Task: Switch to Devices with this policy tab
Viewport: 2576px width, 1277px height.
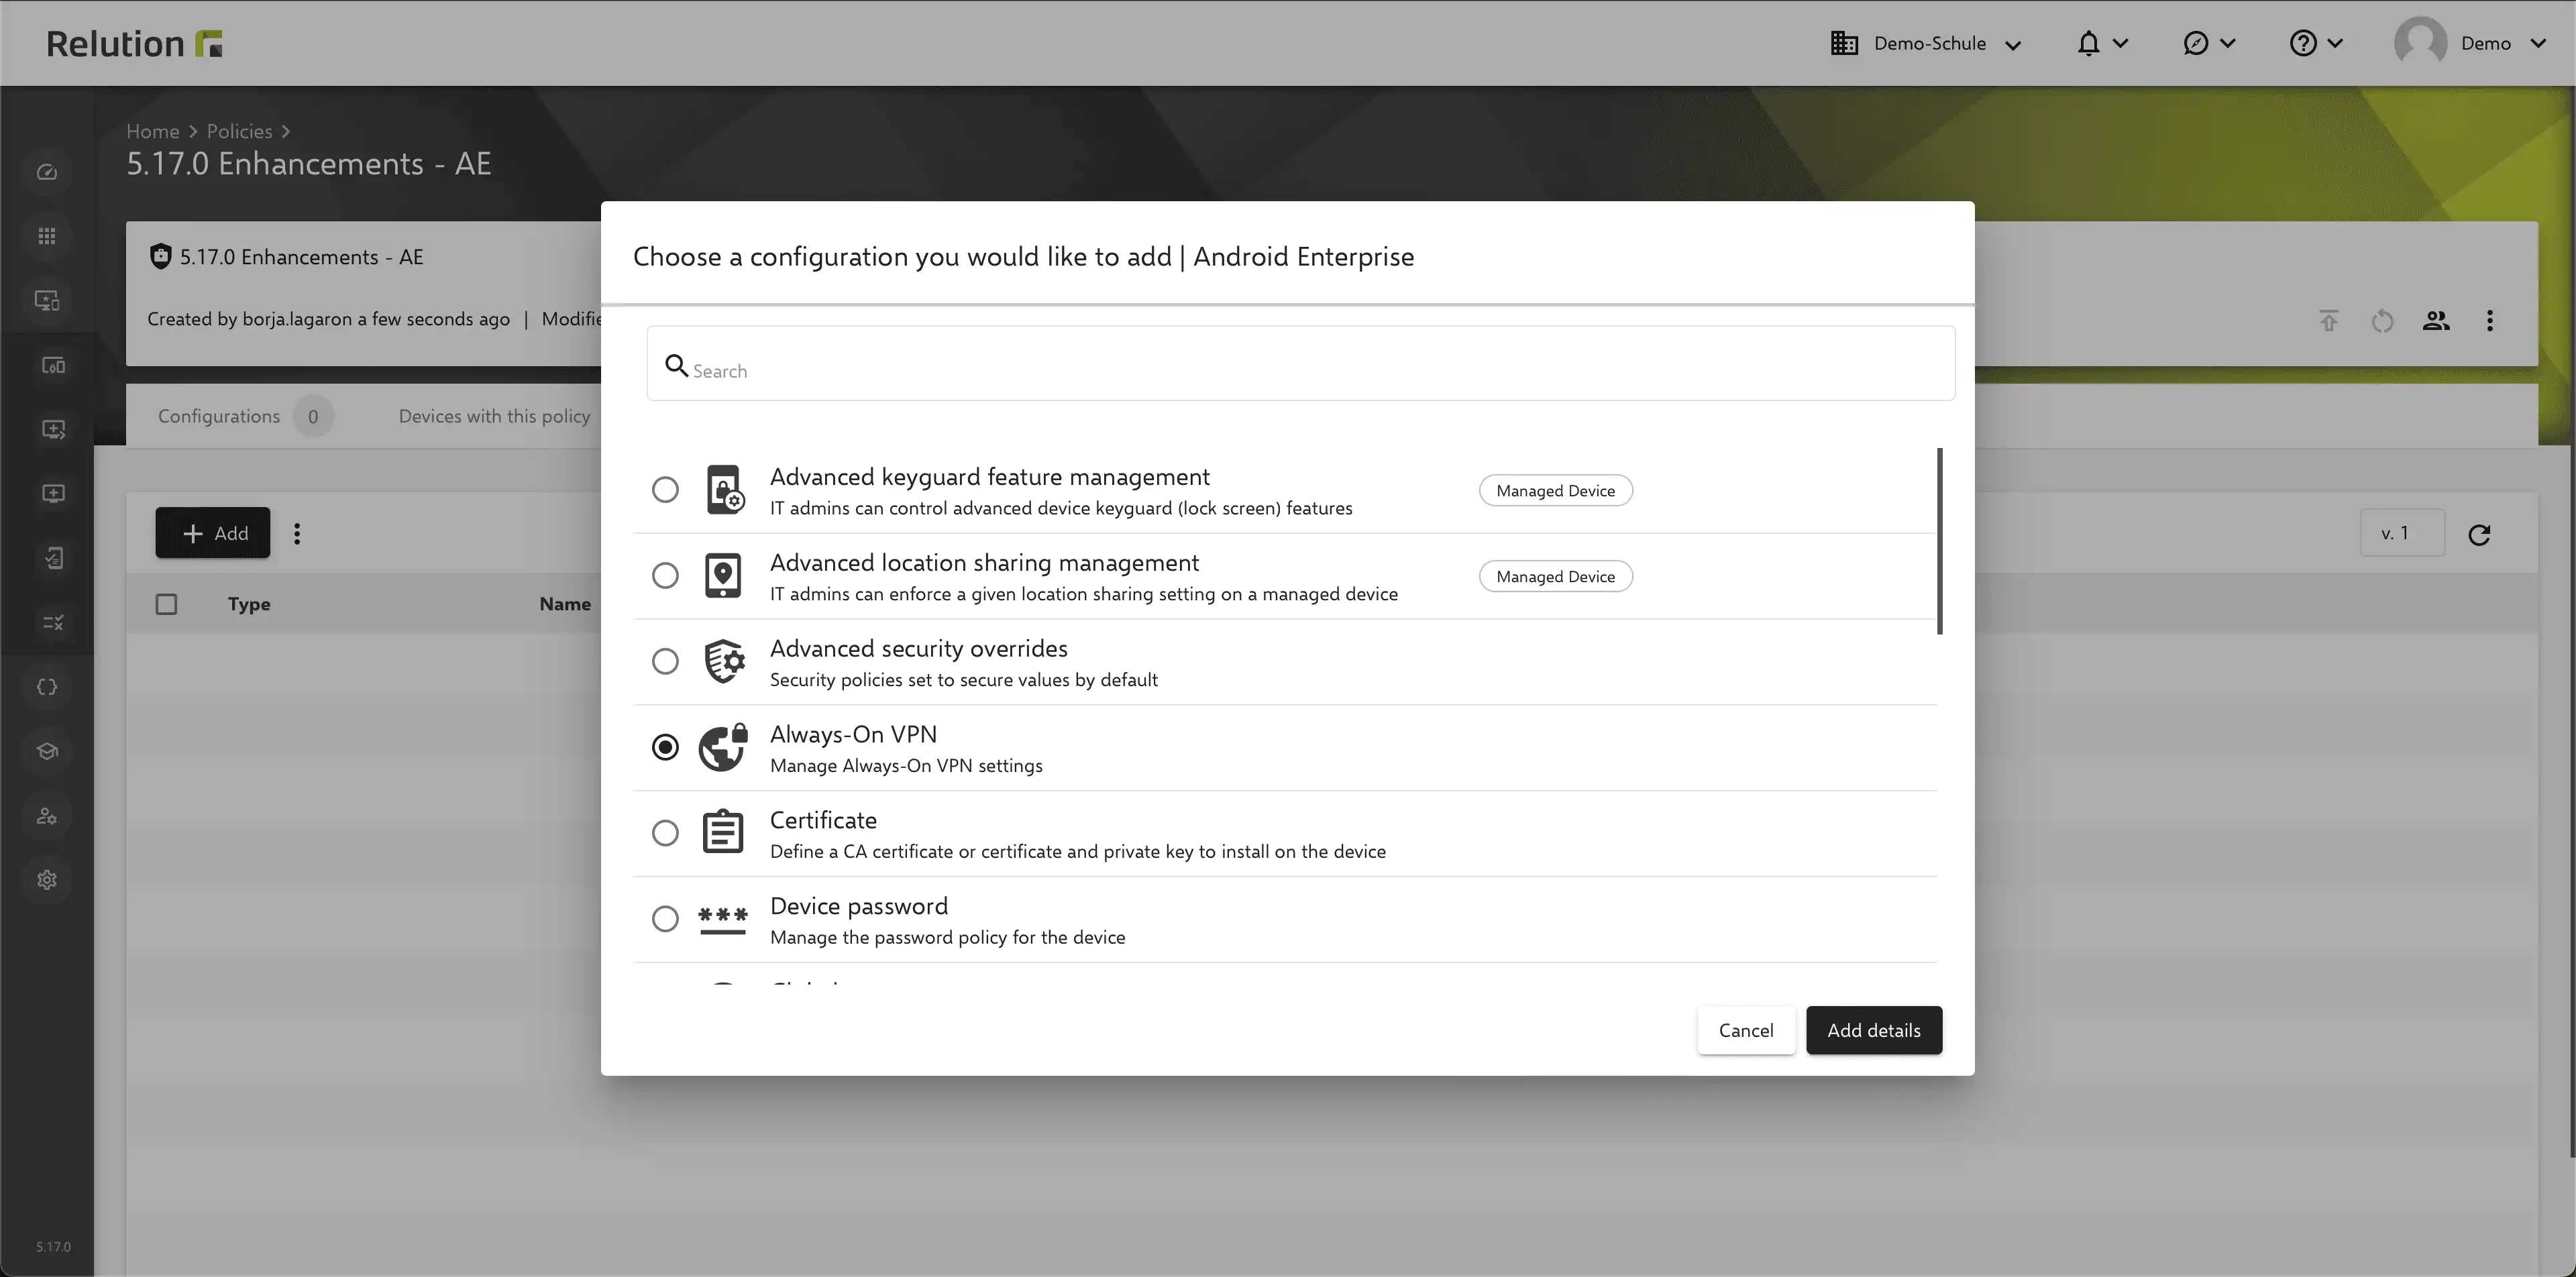Action: [x=494, y=416]
